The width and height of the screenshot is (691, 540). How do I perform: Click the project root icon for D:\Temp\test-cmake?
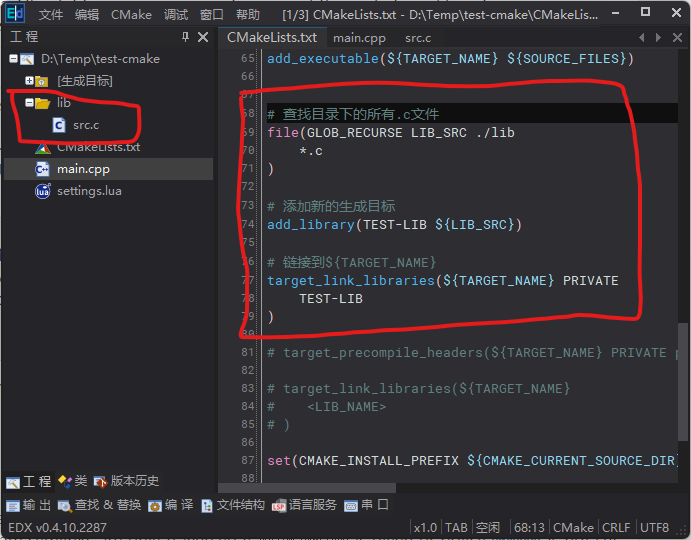click(x=27, y=59)
